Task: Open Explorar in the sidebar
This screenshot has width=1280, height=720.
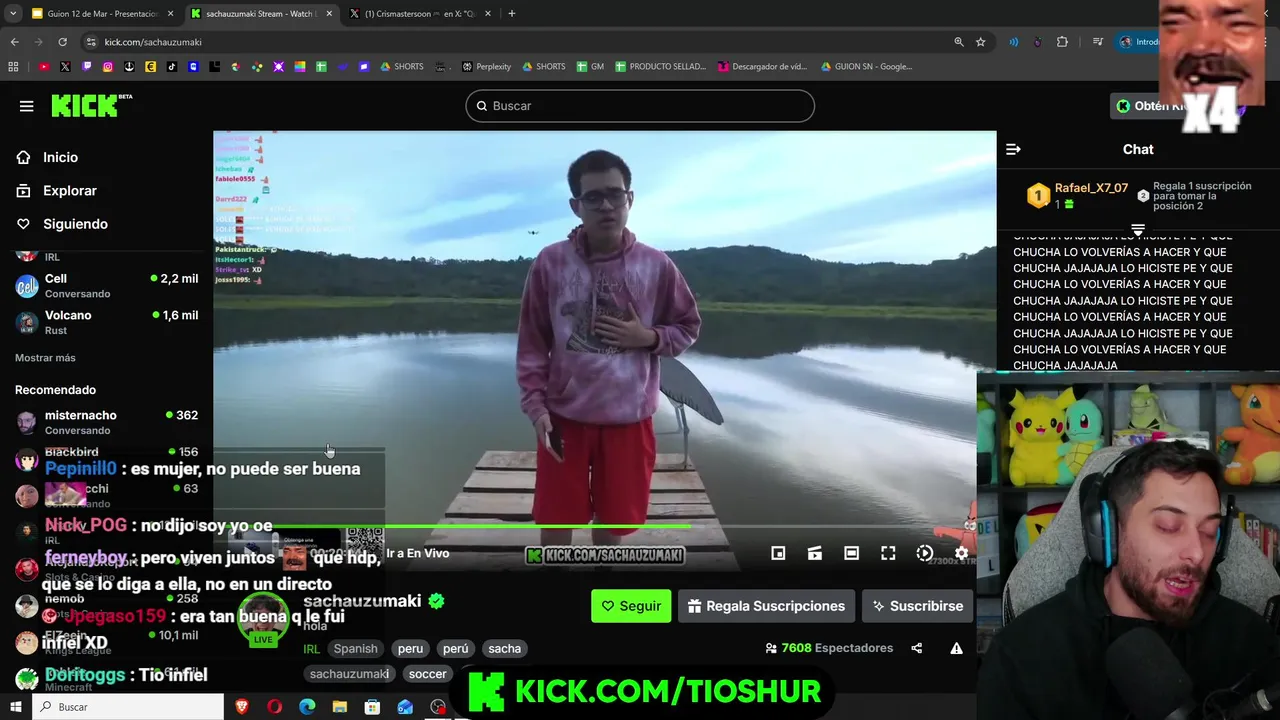Action: (x=69, y=190)
